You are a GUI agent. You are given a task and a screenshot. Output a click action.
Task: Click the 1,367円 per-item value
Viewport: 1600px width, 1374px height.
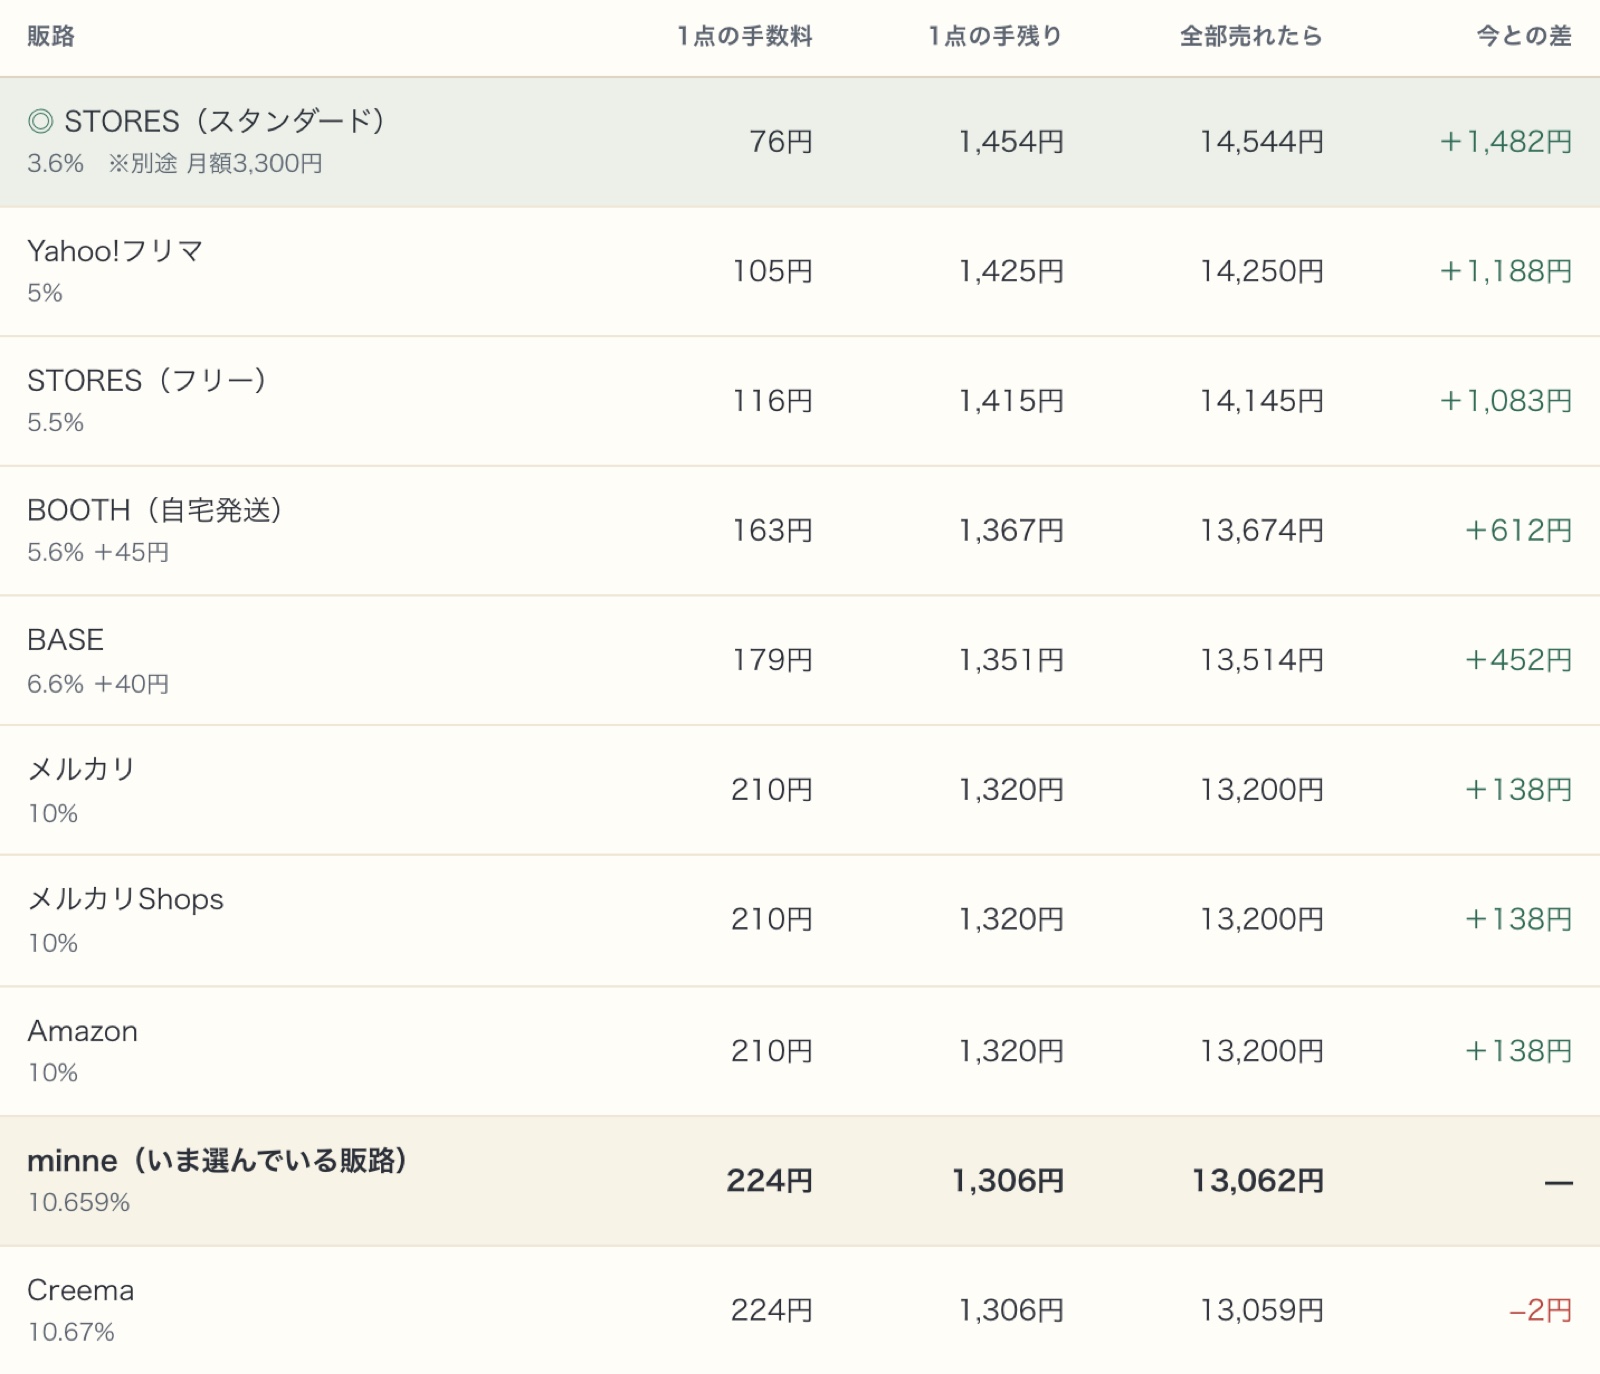[1011, 530]
